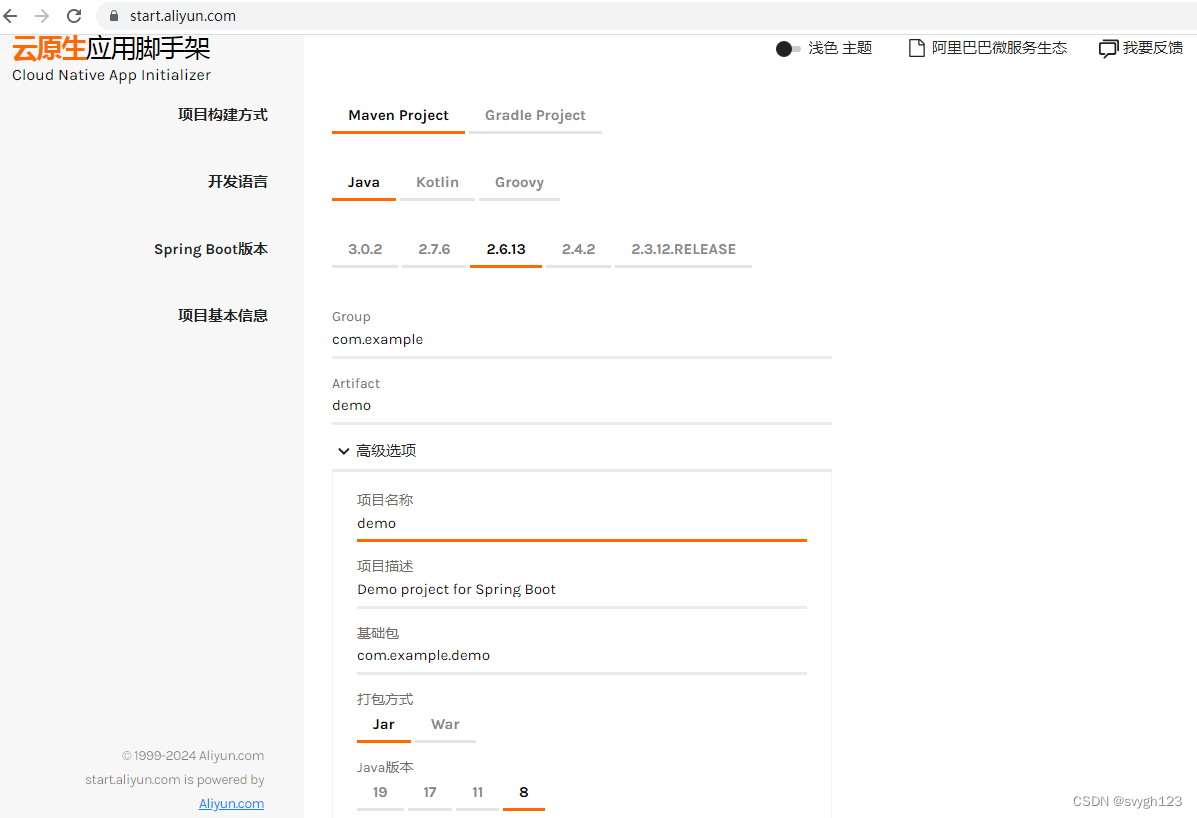Select Spring Boot version 2.7.6
Image resolution: width=1197 pixels, height=818 pixels.
click(x=434, y=250)
